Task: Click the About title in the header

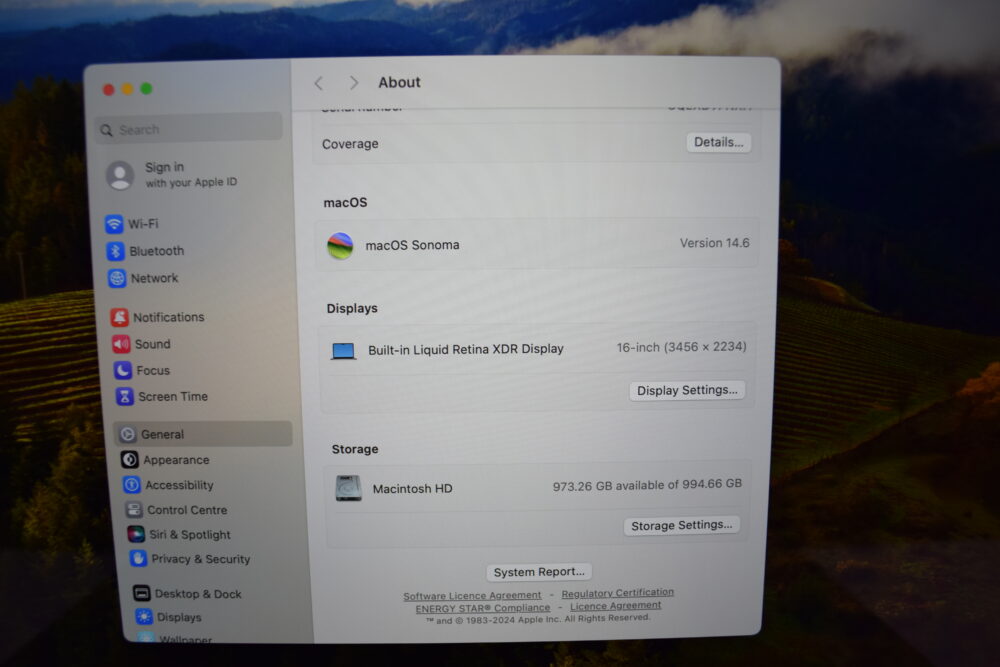Action: (x=400, y=82)
